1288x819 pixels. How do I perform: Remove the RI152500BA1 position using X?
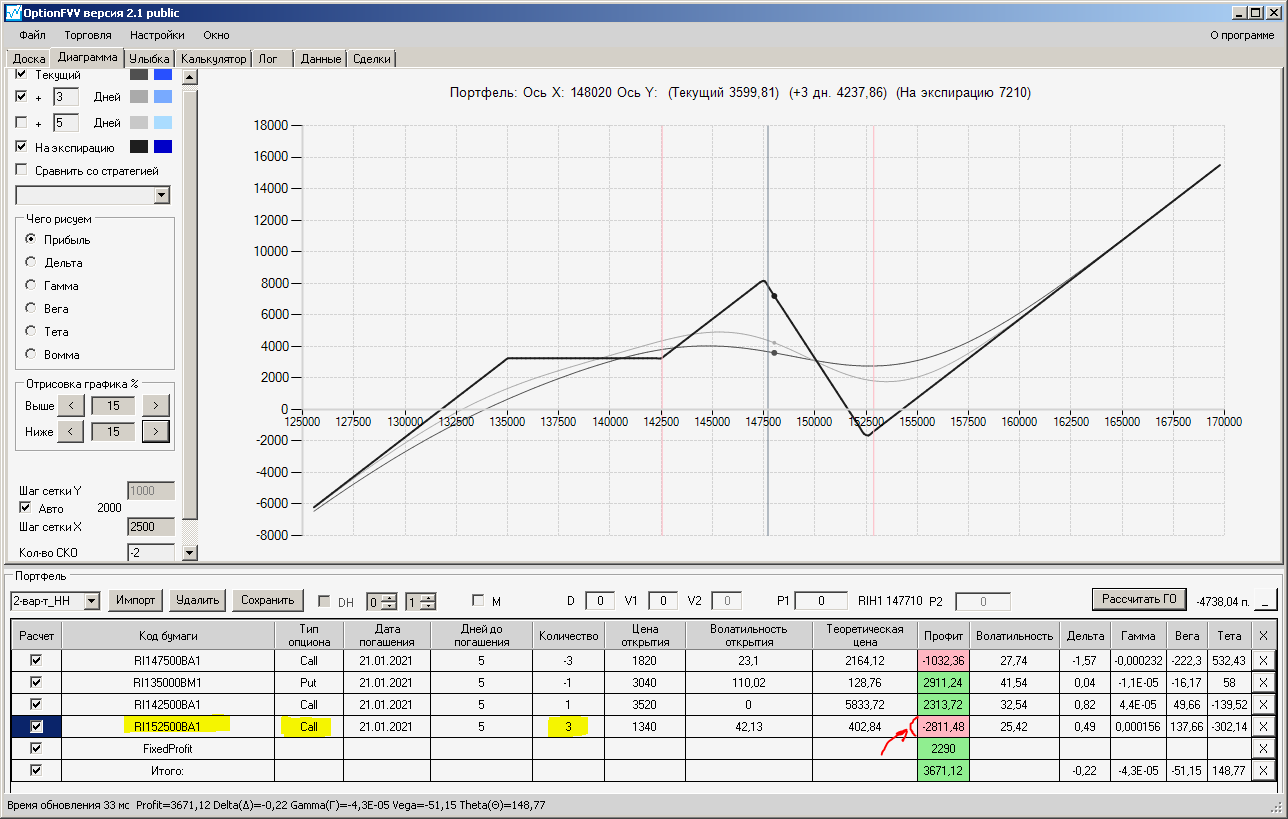tap(1262, 726)
